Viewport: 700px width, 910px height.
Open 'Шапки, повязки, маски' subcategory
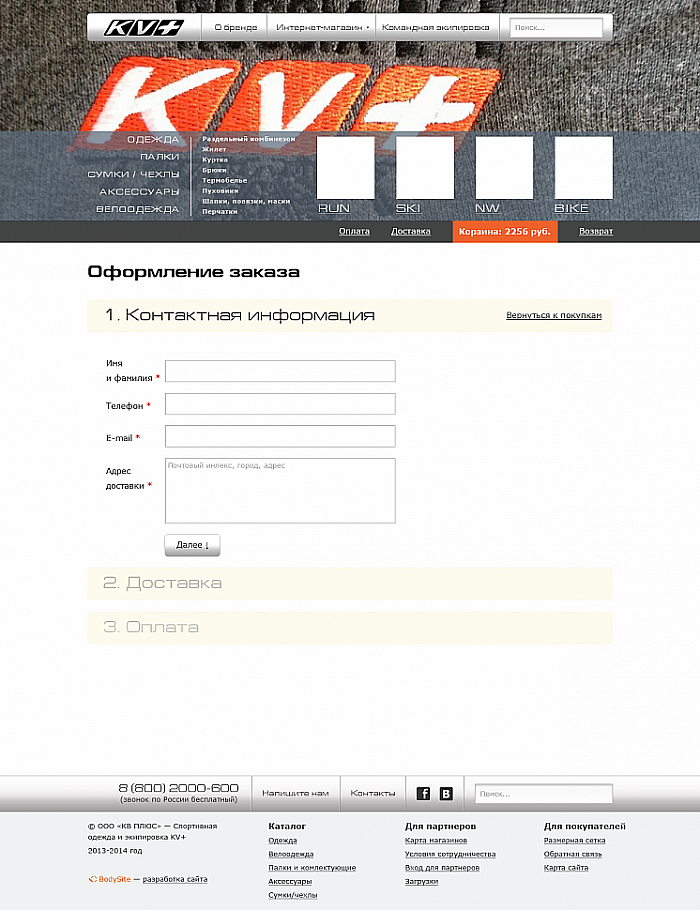246,201
